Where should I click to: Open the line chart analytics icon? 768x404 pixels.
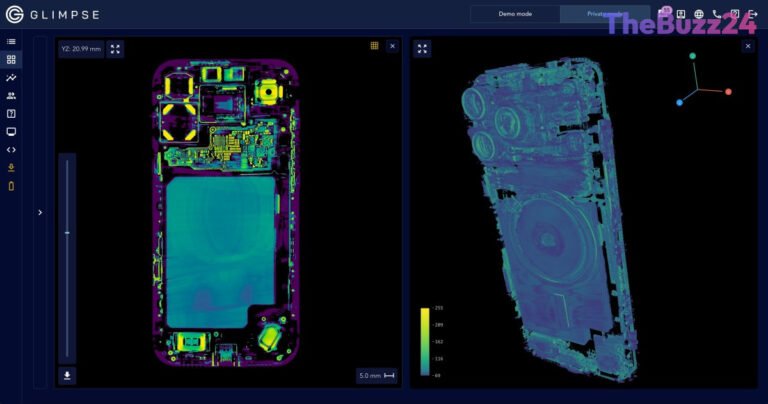click(11, 78)
